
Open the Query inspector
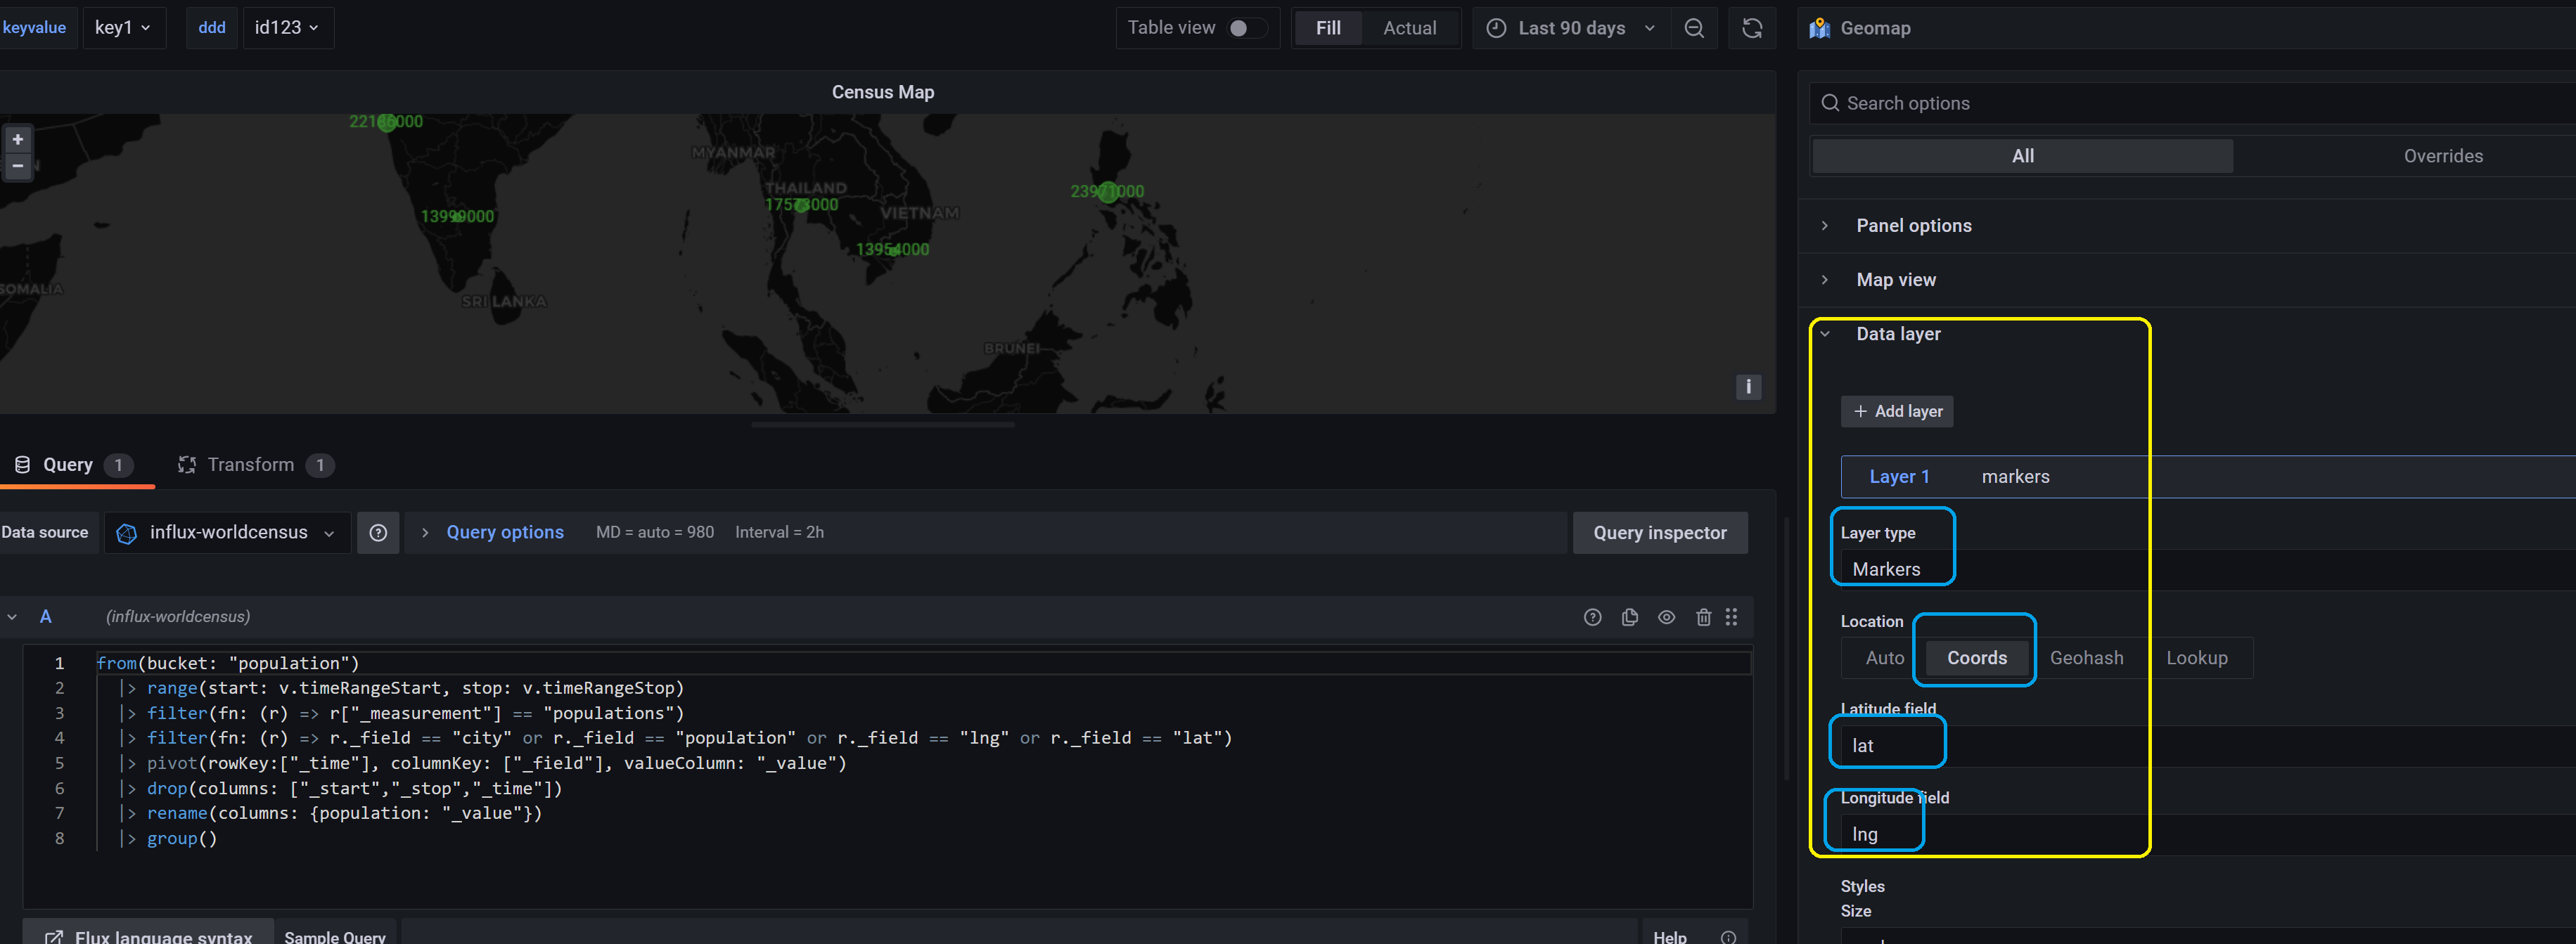click(x=1660, y=532)
